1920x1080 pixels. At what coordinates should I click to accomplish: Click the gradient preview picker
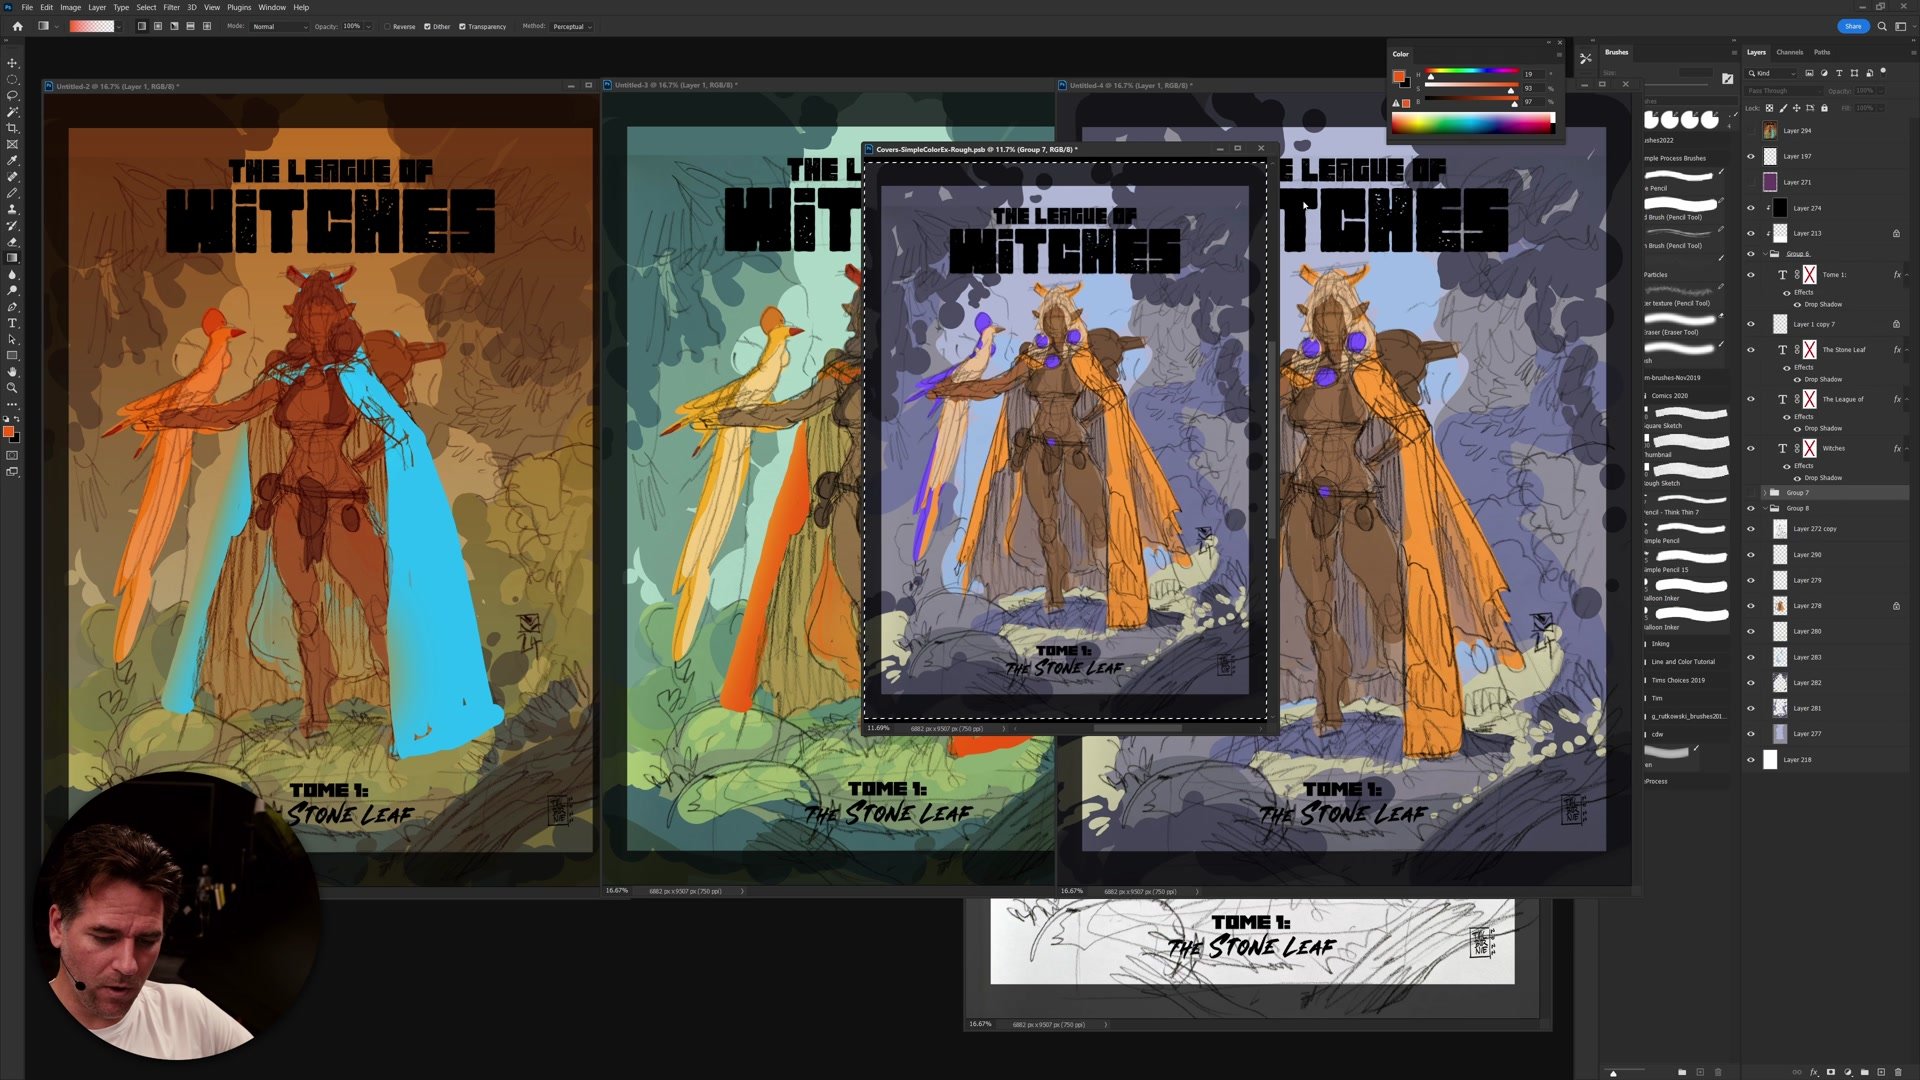91,26
